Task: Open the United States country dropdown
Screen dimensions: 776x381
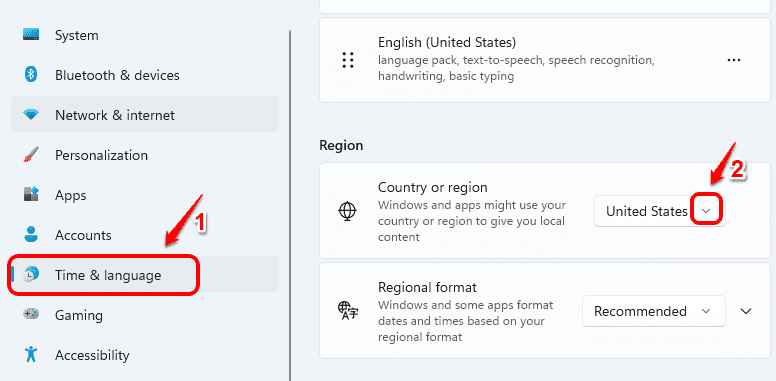Action: (660, 211)
